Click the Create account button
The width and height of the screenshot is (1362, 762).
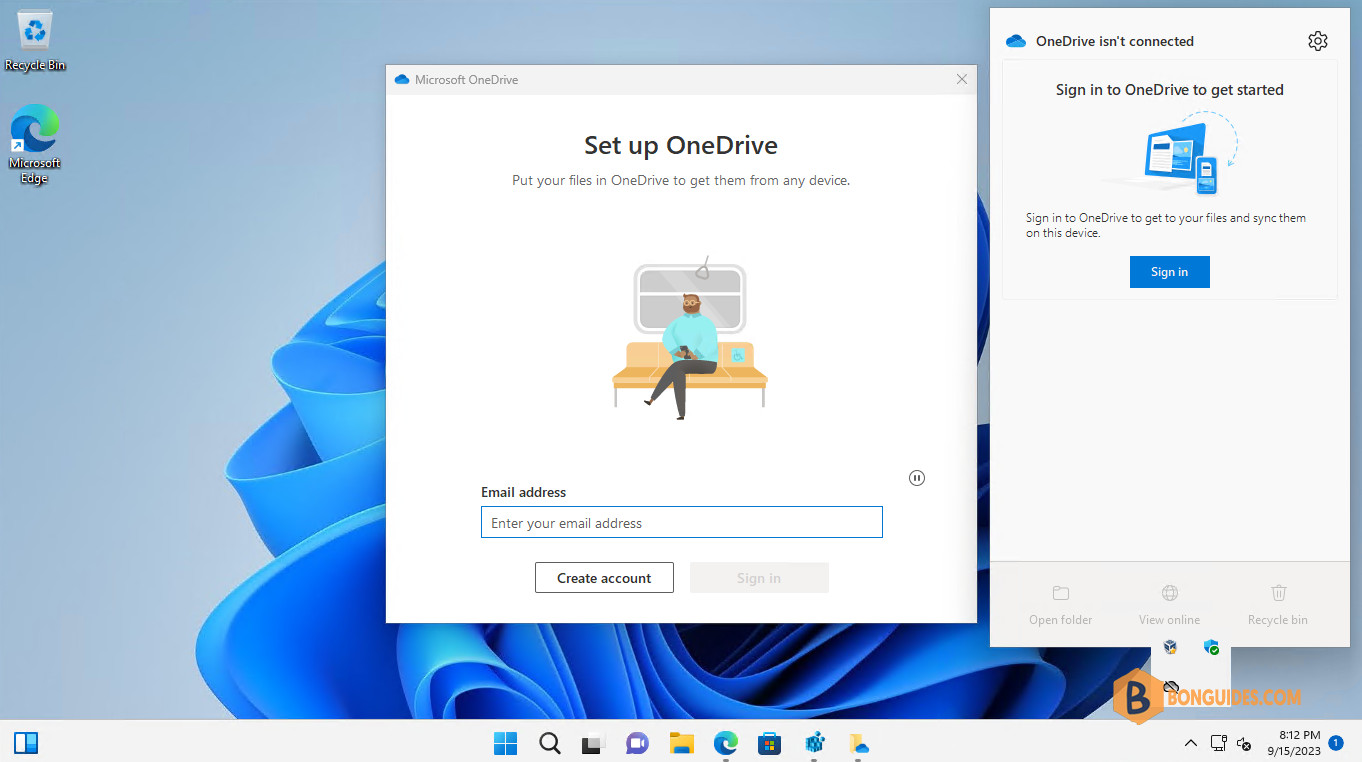(604, 578)
